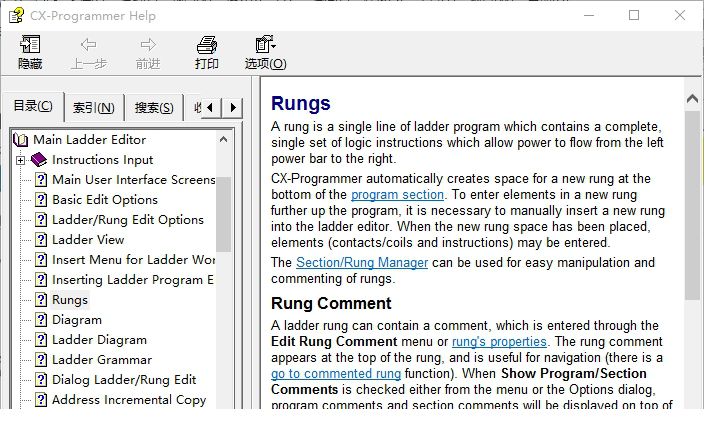This screenshot has height=425, width=704.
Task: Select Dialog Ladder/Rung Edit topic
Action: click(124, 380)
